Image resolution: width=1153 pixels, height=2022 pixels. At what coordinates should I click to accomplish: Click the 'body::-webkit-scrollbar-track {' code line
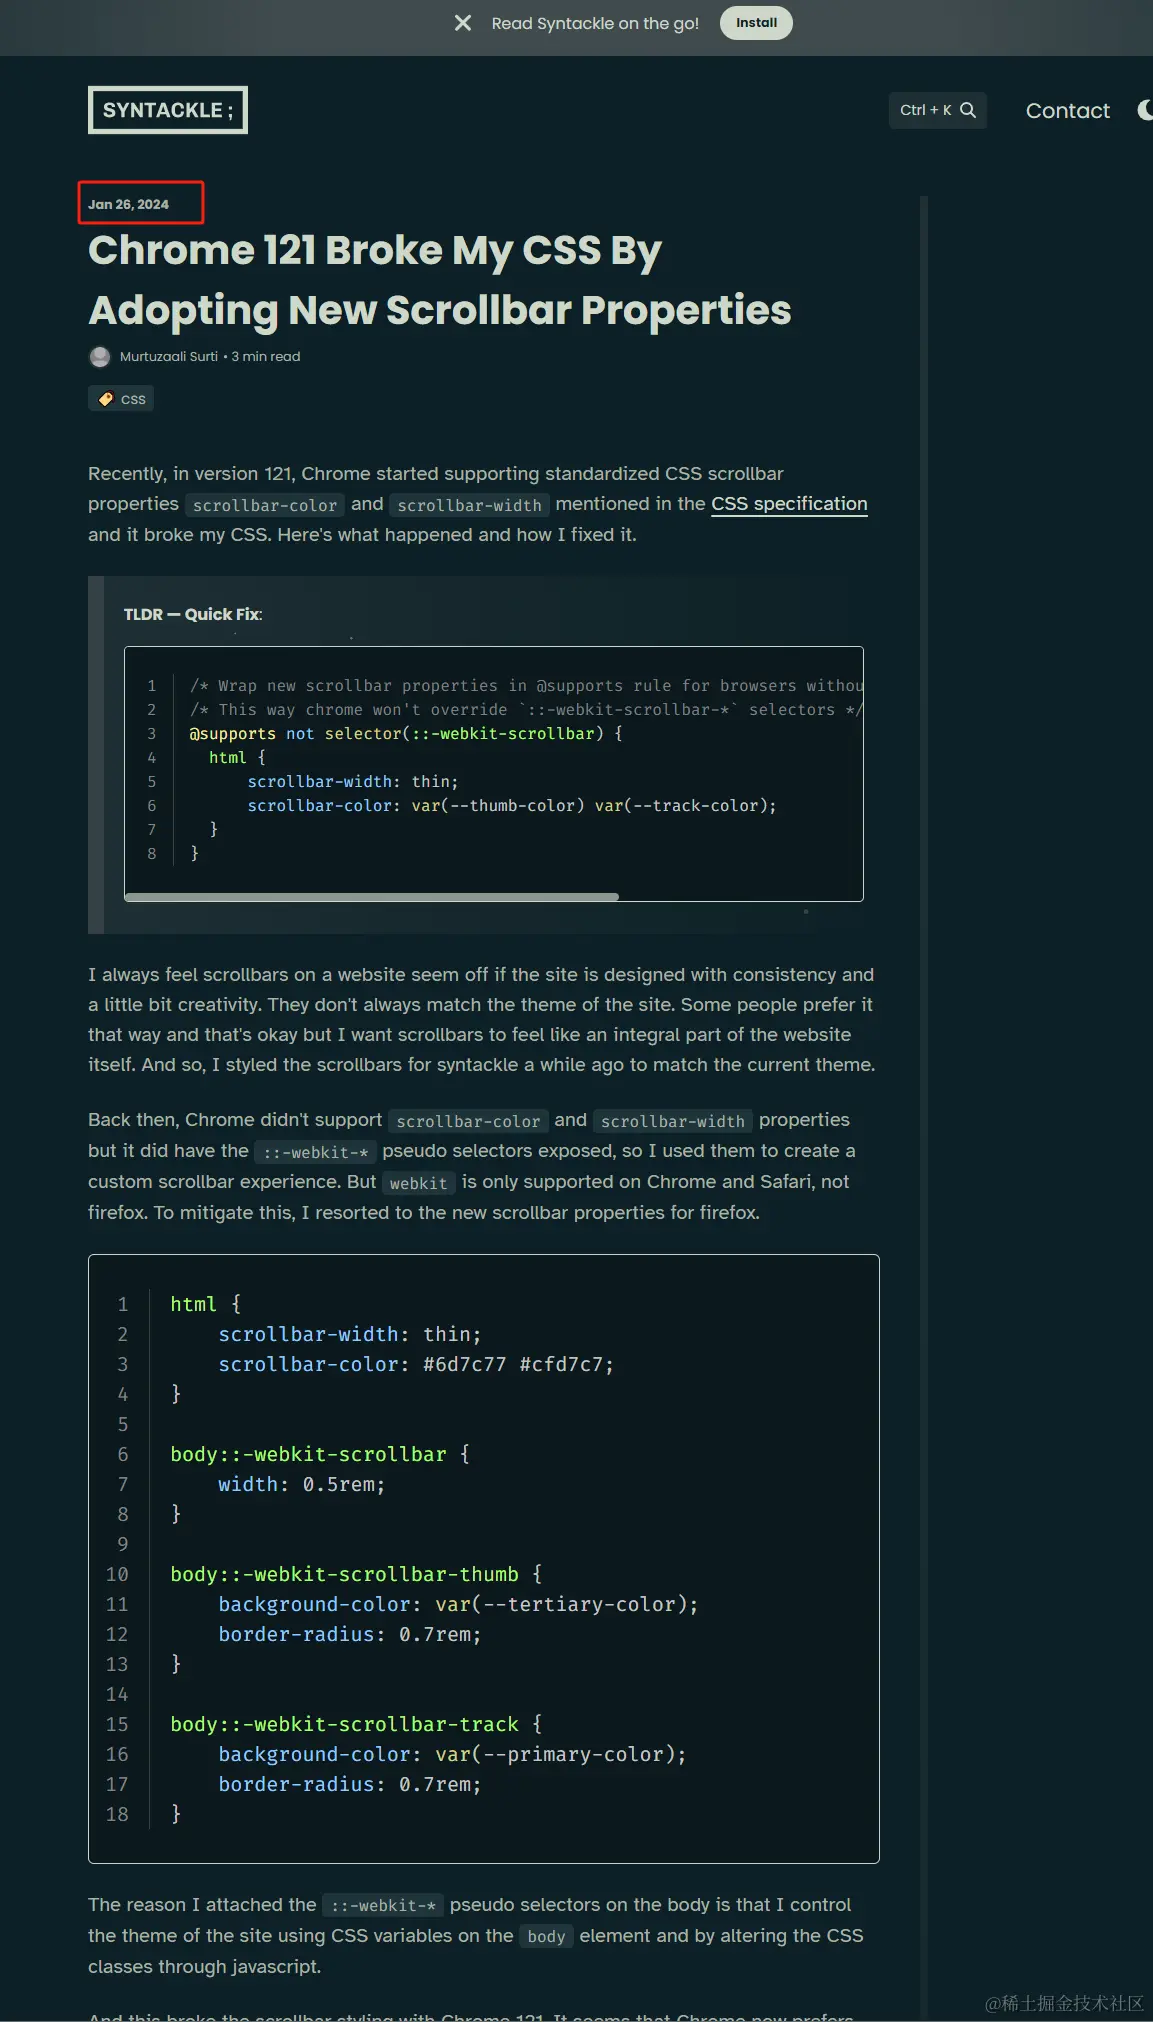coord(356,1724)
